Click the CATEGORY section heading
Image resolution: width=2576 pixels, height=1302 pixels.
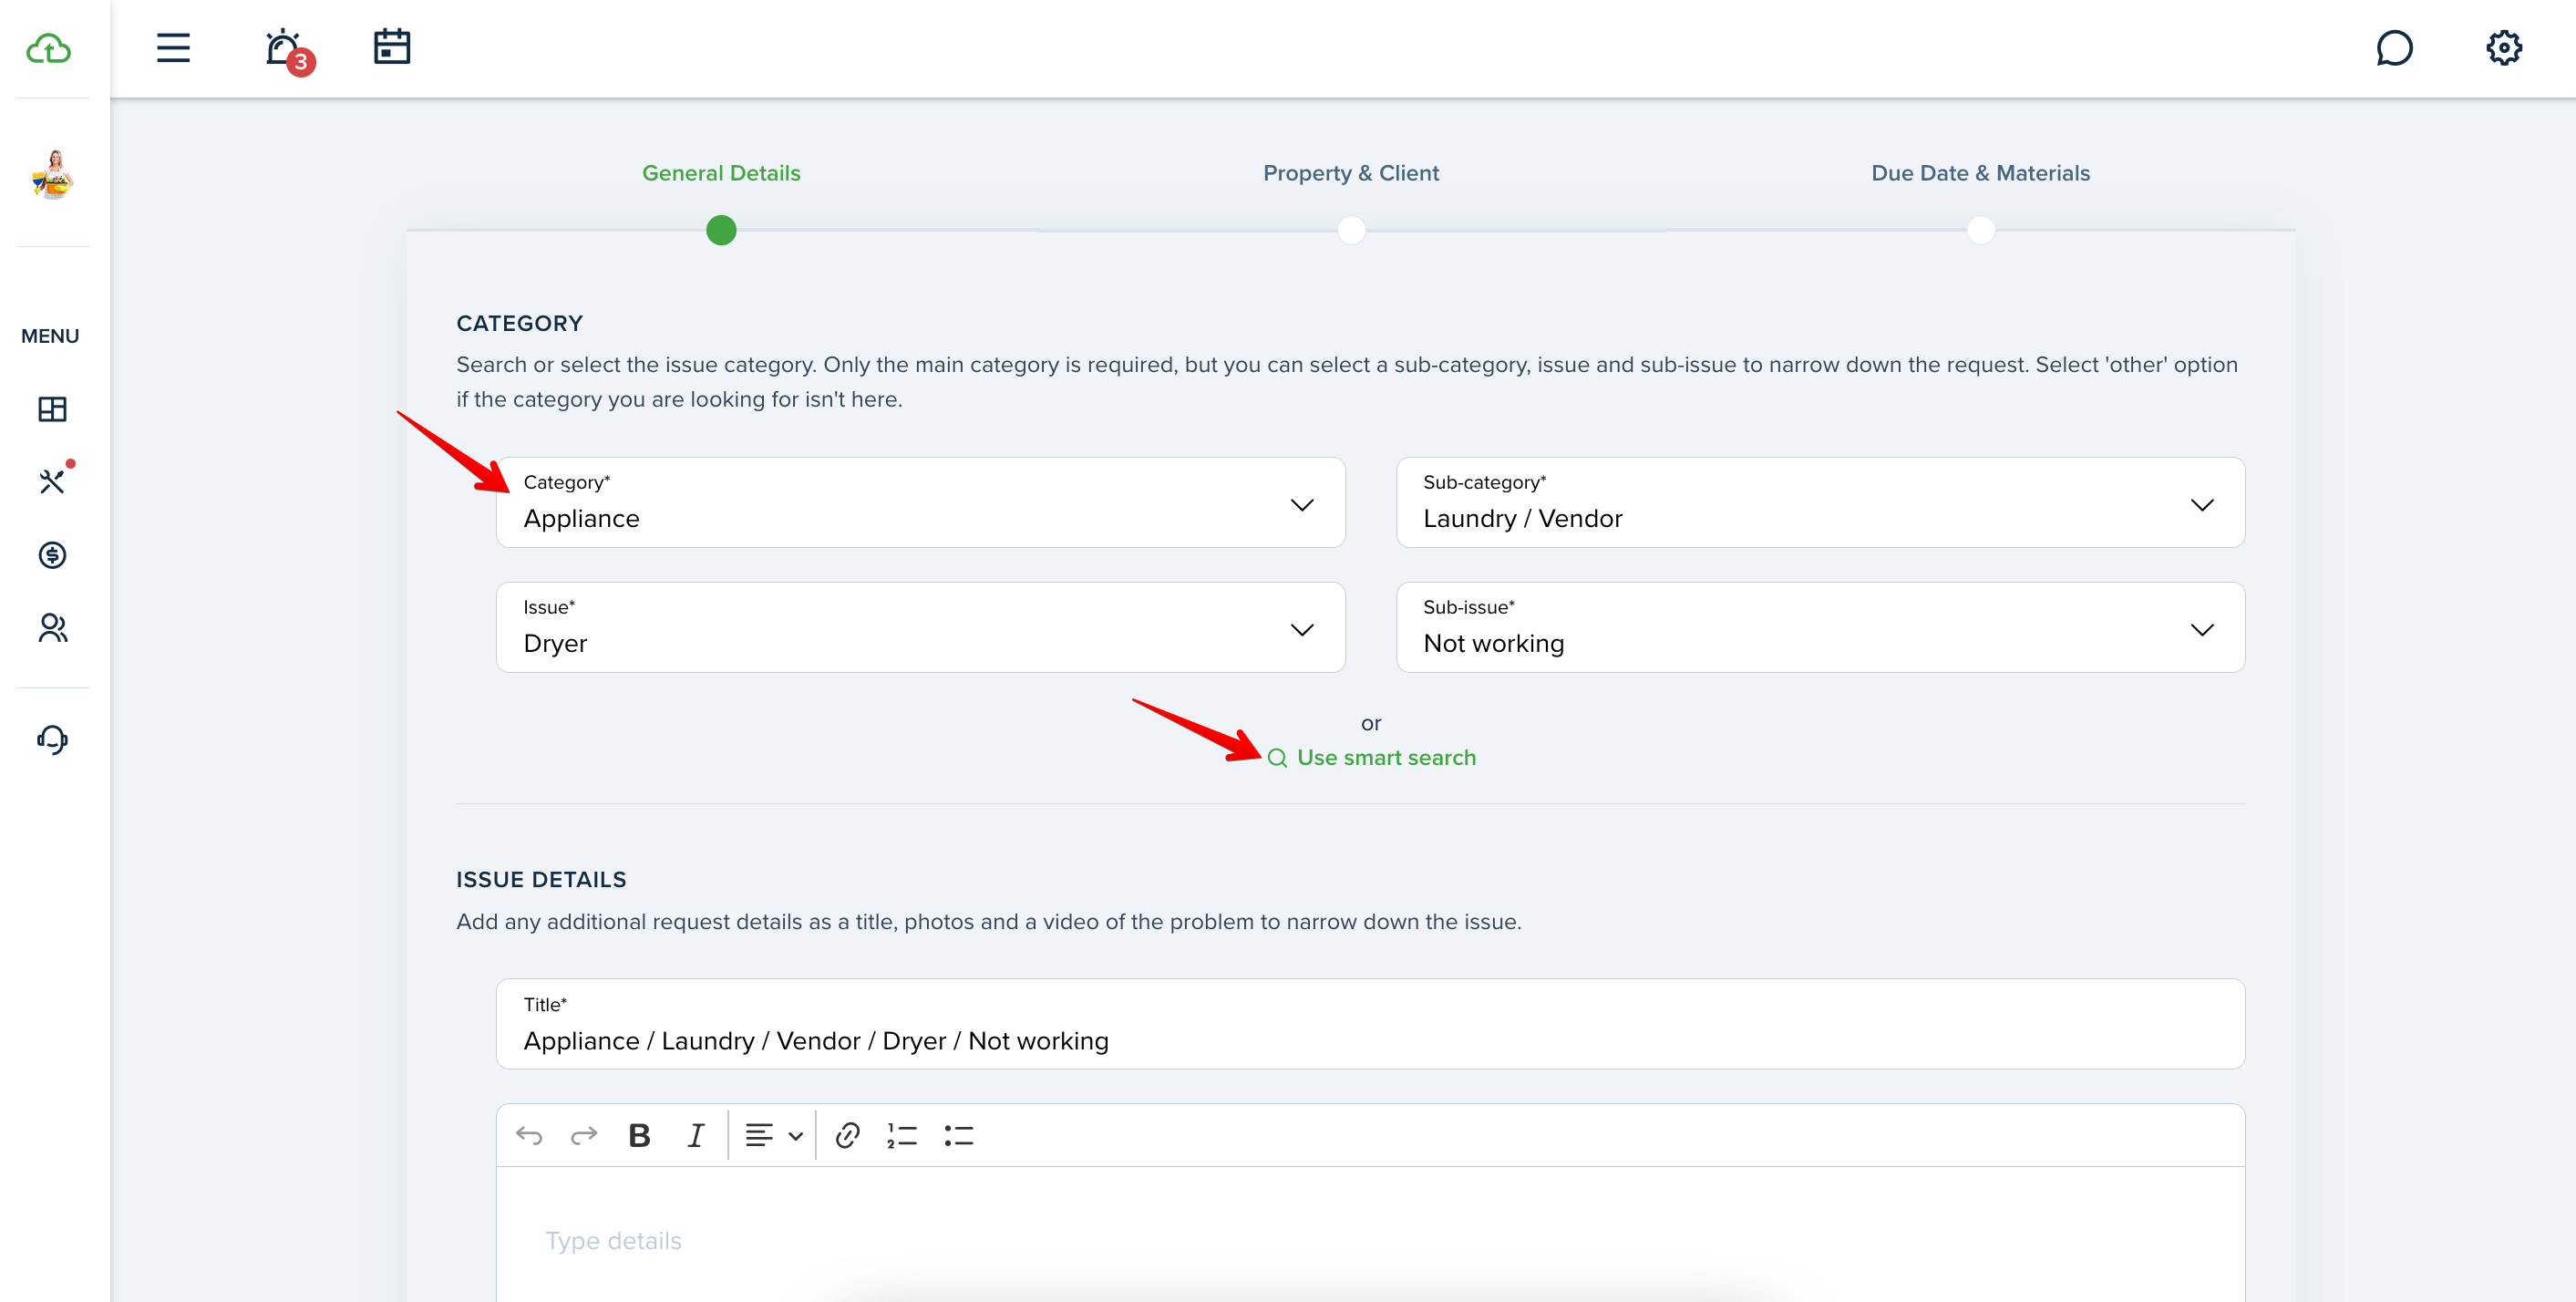pyautogui.click(x=520, y=323)
